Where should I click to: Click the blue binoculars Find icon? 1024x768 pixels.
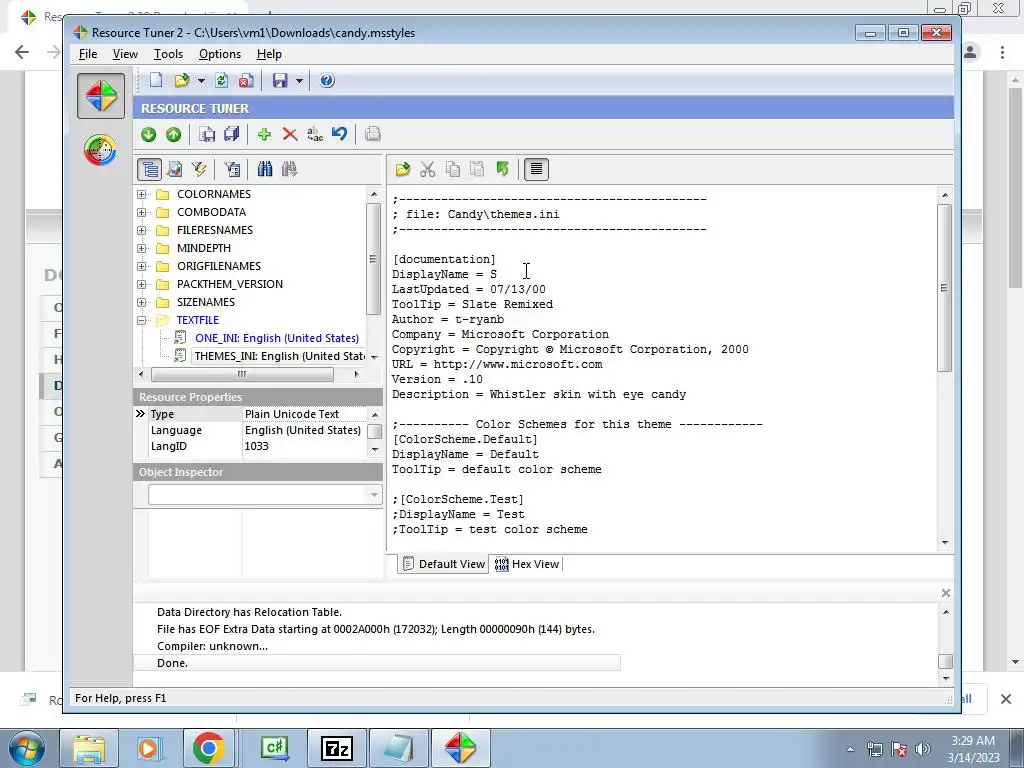point(264,169)
